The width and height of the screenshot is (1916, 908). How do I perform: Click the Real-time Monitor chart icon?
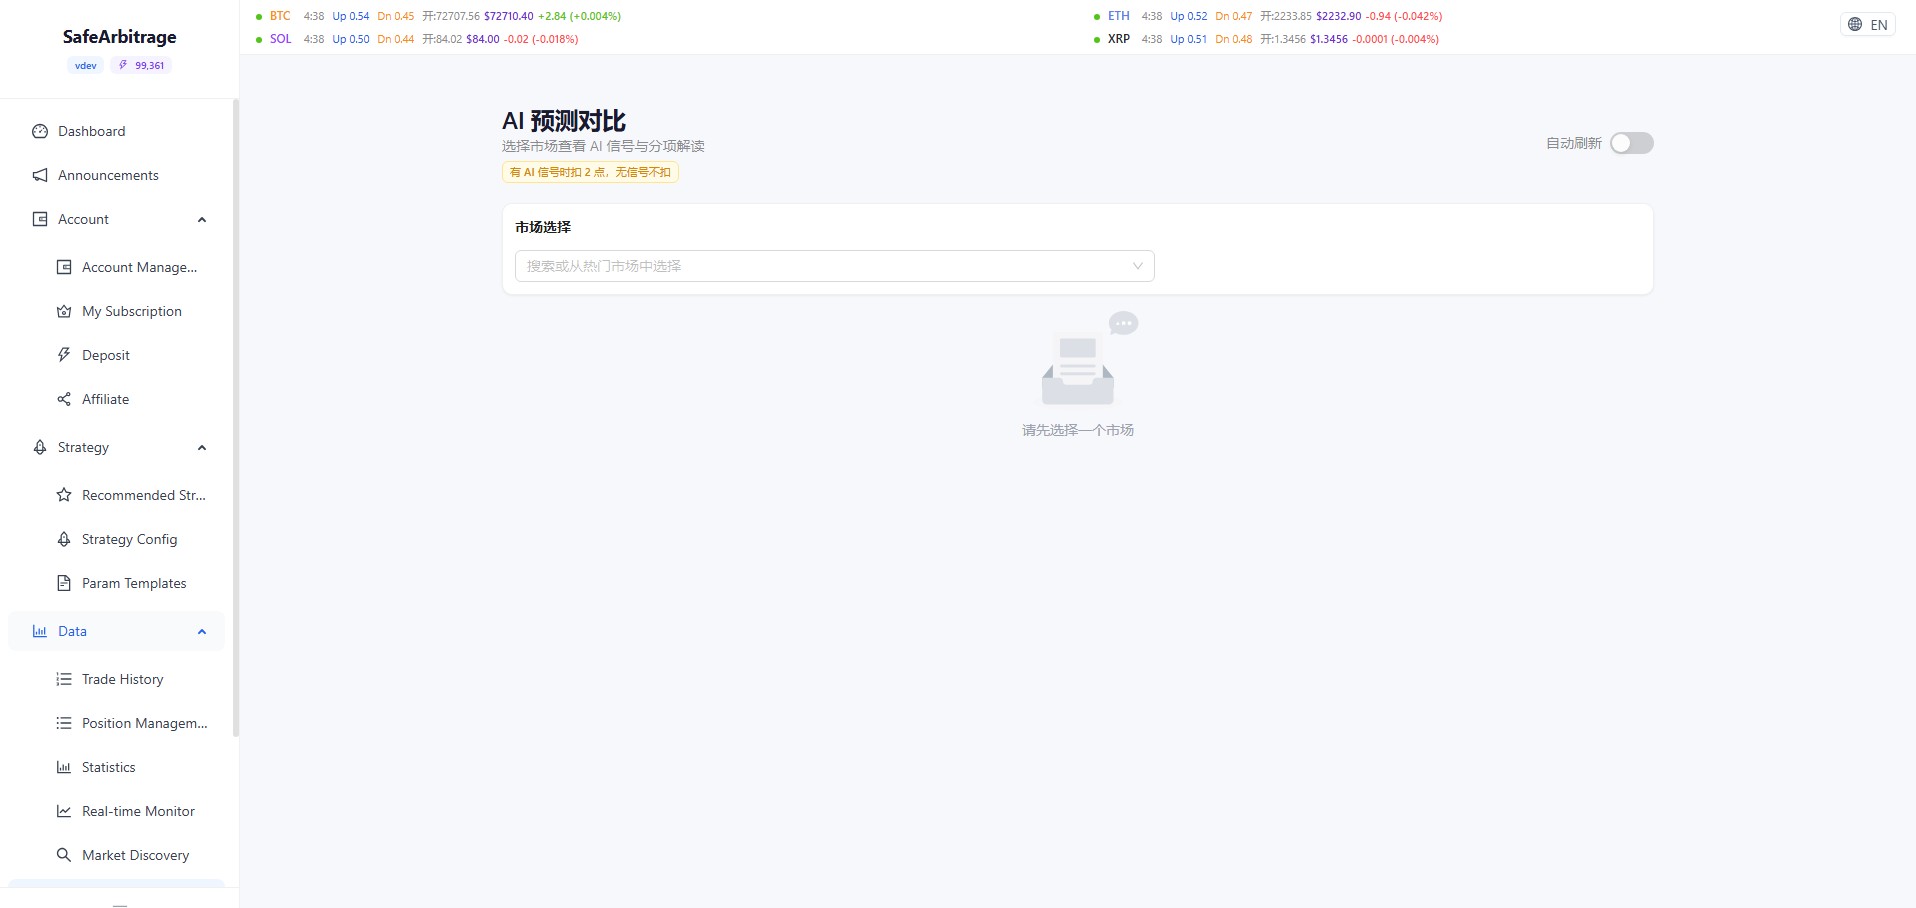pyautogui.click(x=64, y=811)
